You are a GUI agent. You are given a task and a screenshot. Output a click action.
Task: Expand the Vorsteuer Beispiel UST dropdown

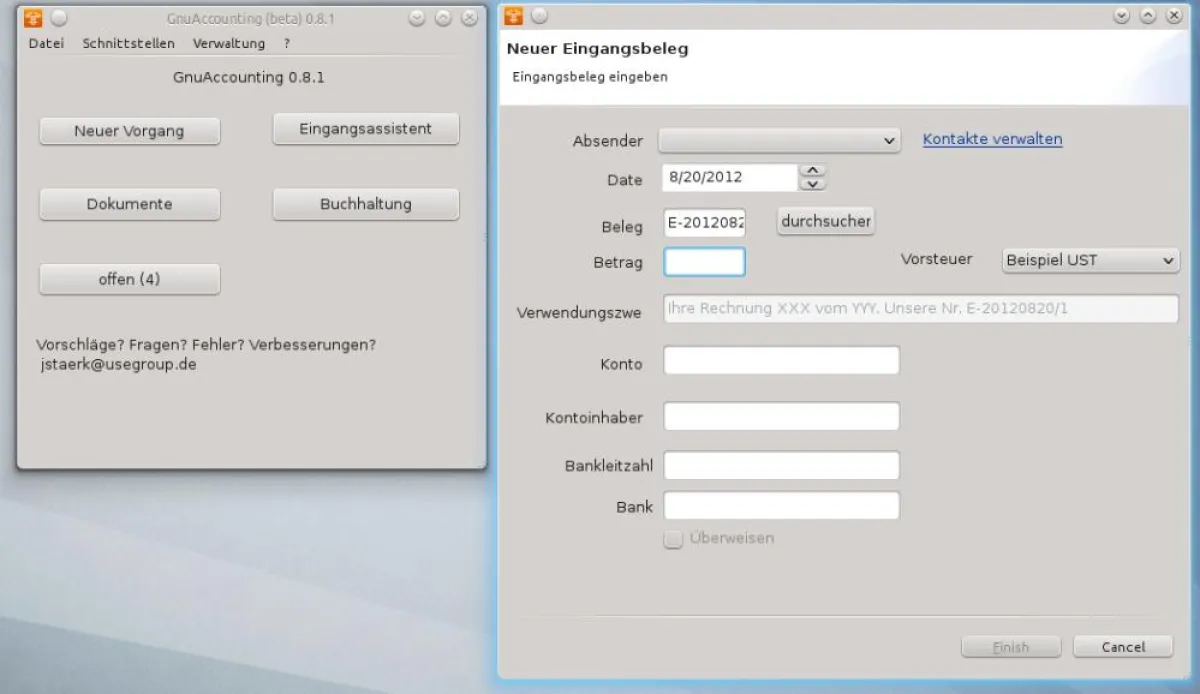pyautogui.click(x=1090, y=260)
